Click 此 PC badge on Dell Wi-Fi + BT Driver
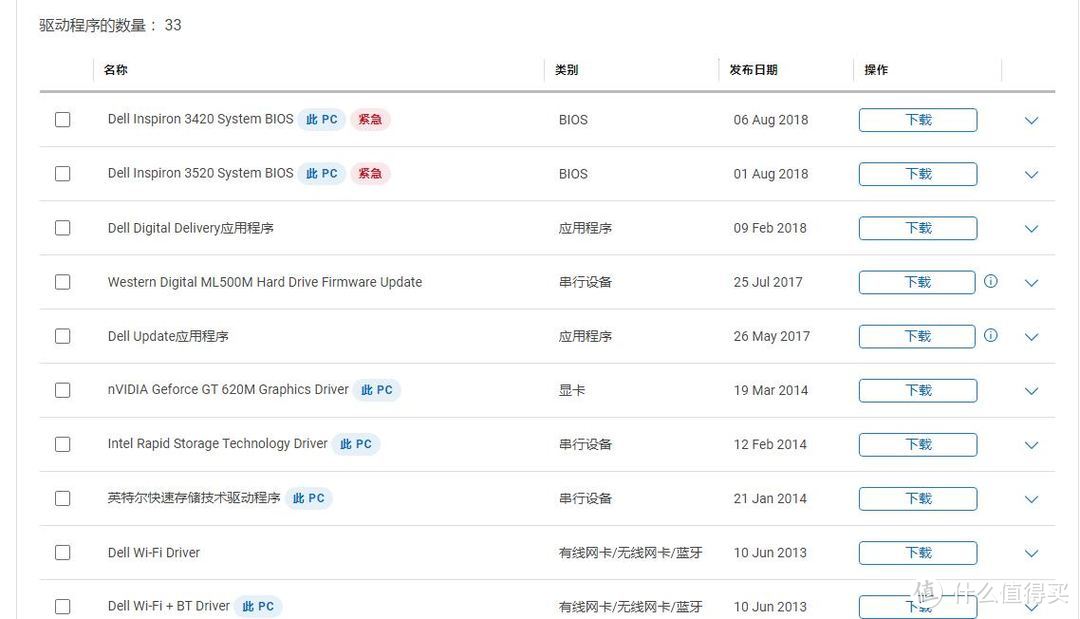 258,607
